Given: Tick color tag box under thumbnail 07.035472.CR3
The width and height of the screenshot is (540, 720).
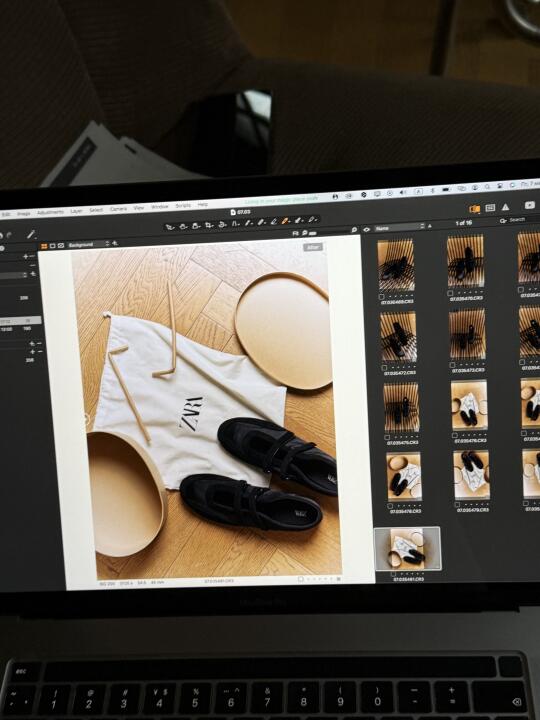Looking at the screenshot, I should point(384,367).
